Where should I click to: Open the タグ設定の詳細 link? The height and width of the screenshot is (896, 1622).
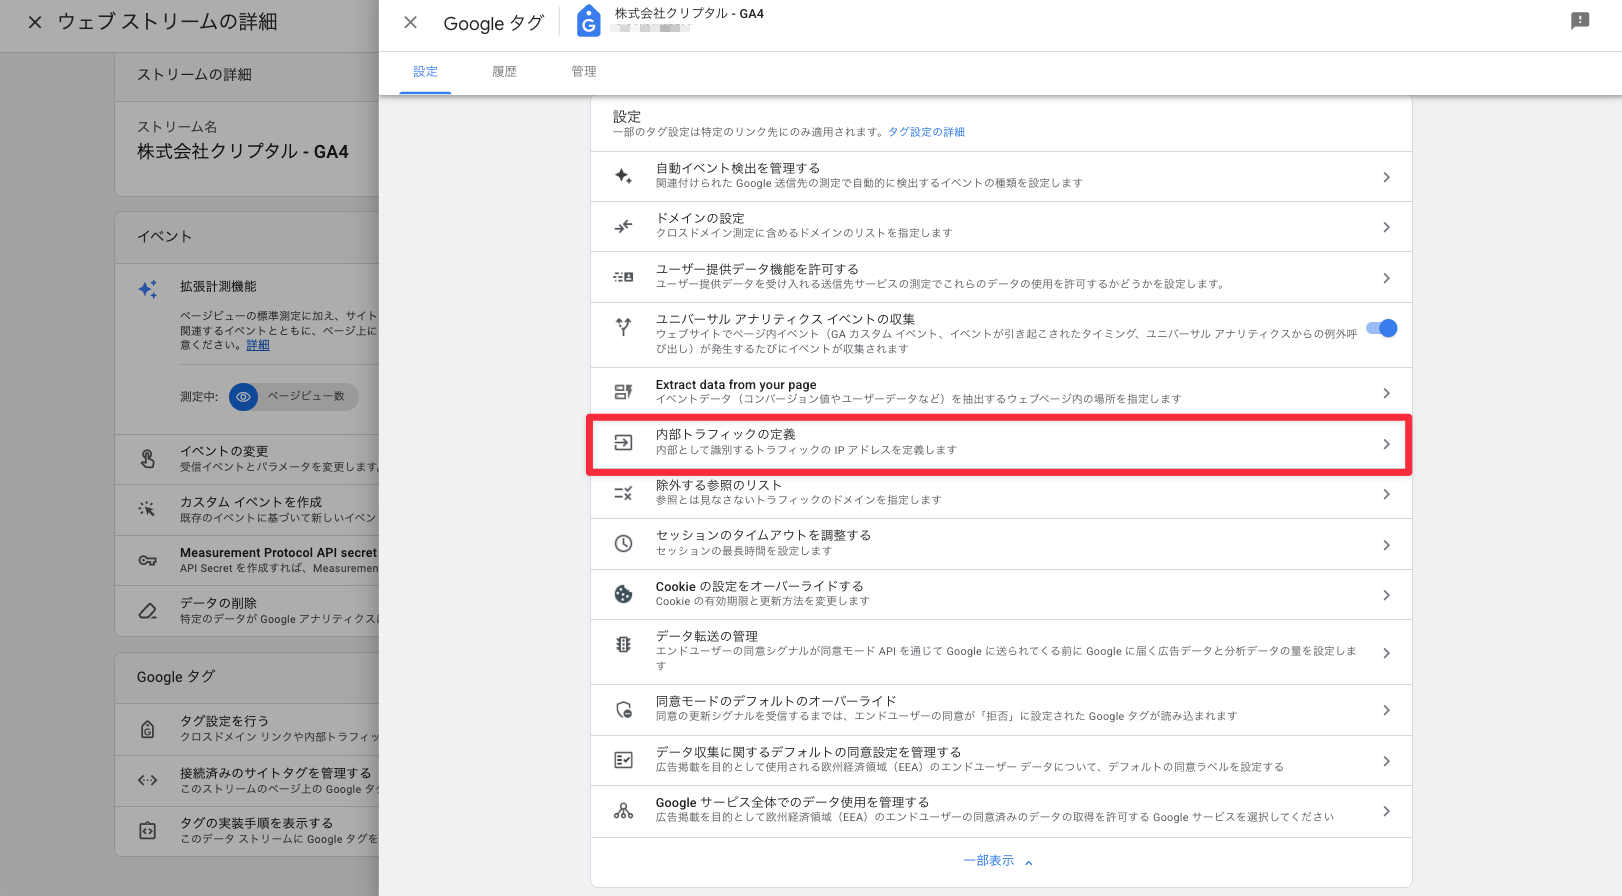point(926,132)
